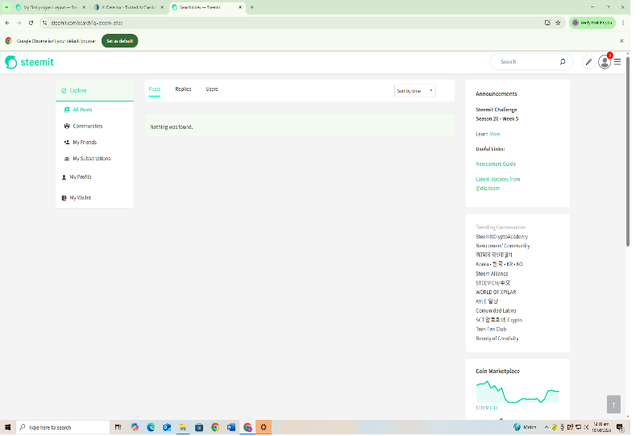The width and height of the screenshot is (640, 436).
Task: Open My Wallet in the sidebar
Action: [x=76, y=198]
